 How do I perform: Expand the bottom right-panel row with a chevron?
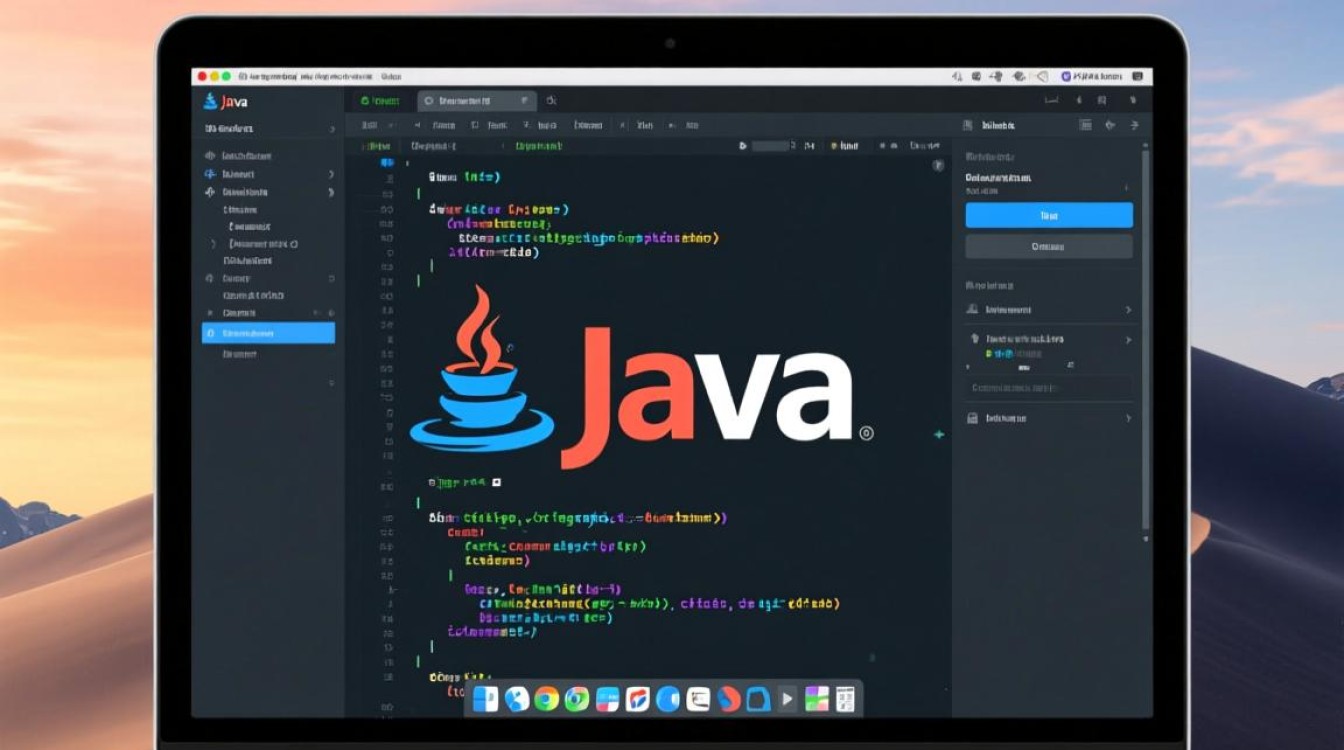[x=1128, y=418]
